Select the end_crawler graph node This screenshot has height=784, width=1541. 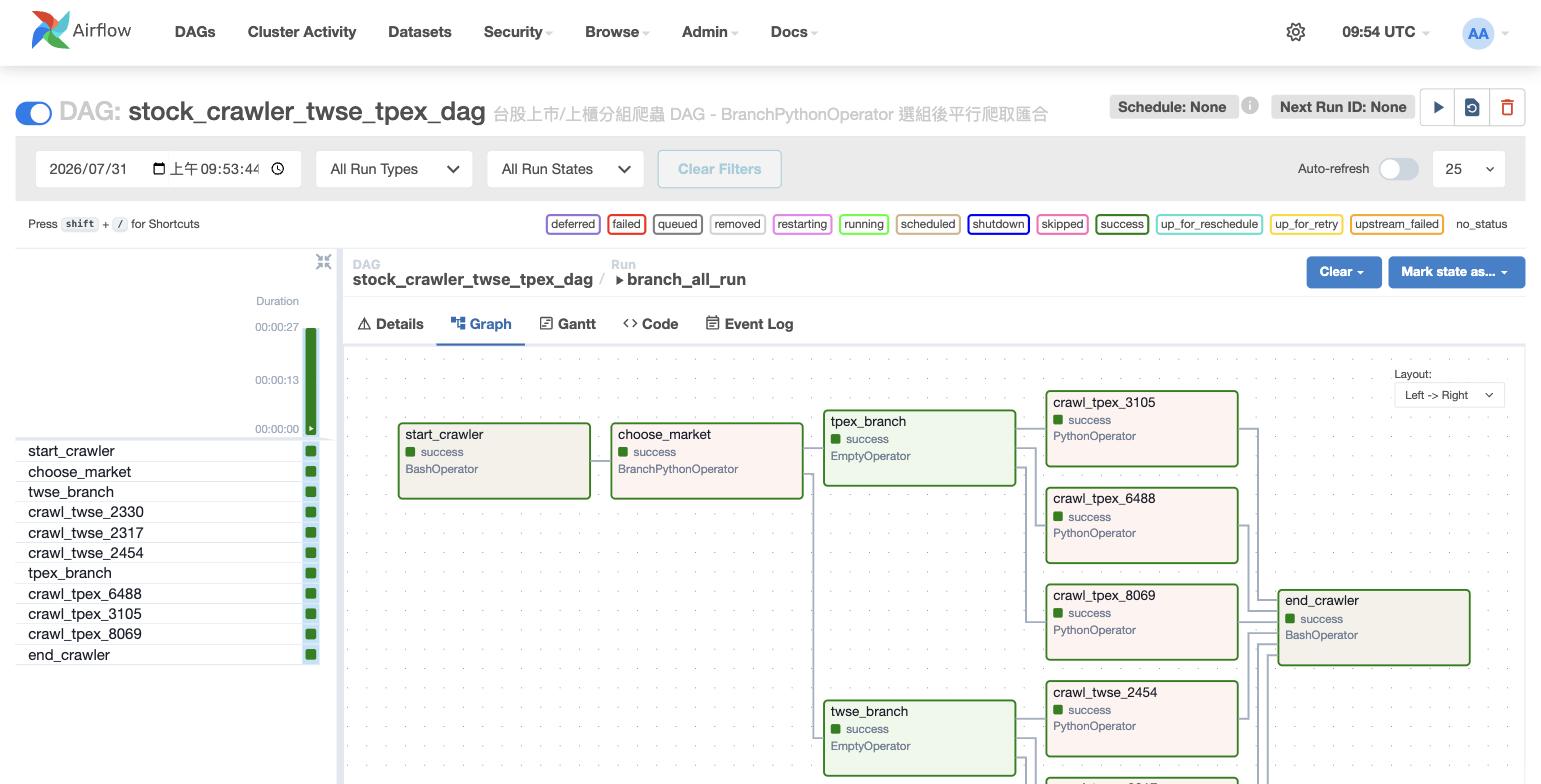point(1374,627)
